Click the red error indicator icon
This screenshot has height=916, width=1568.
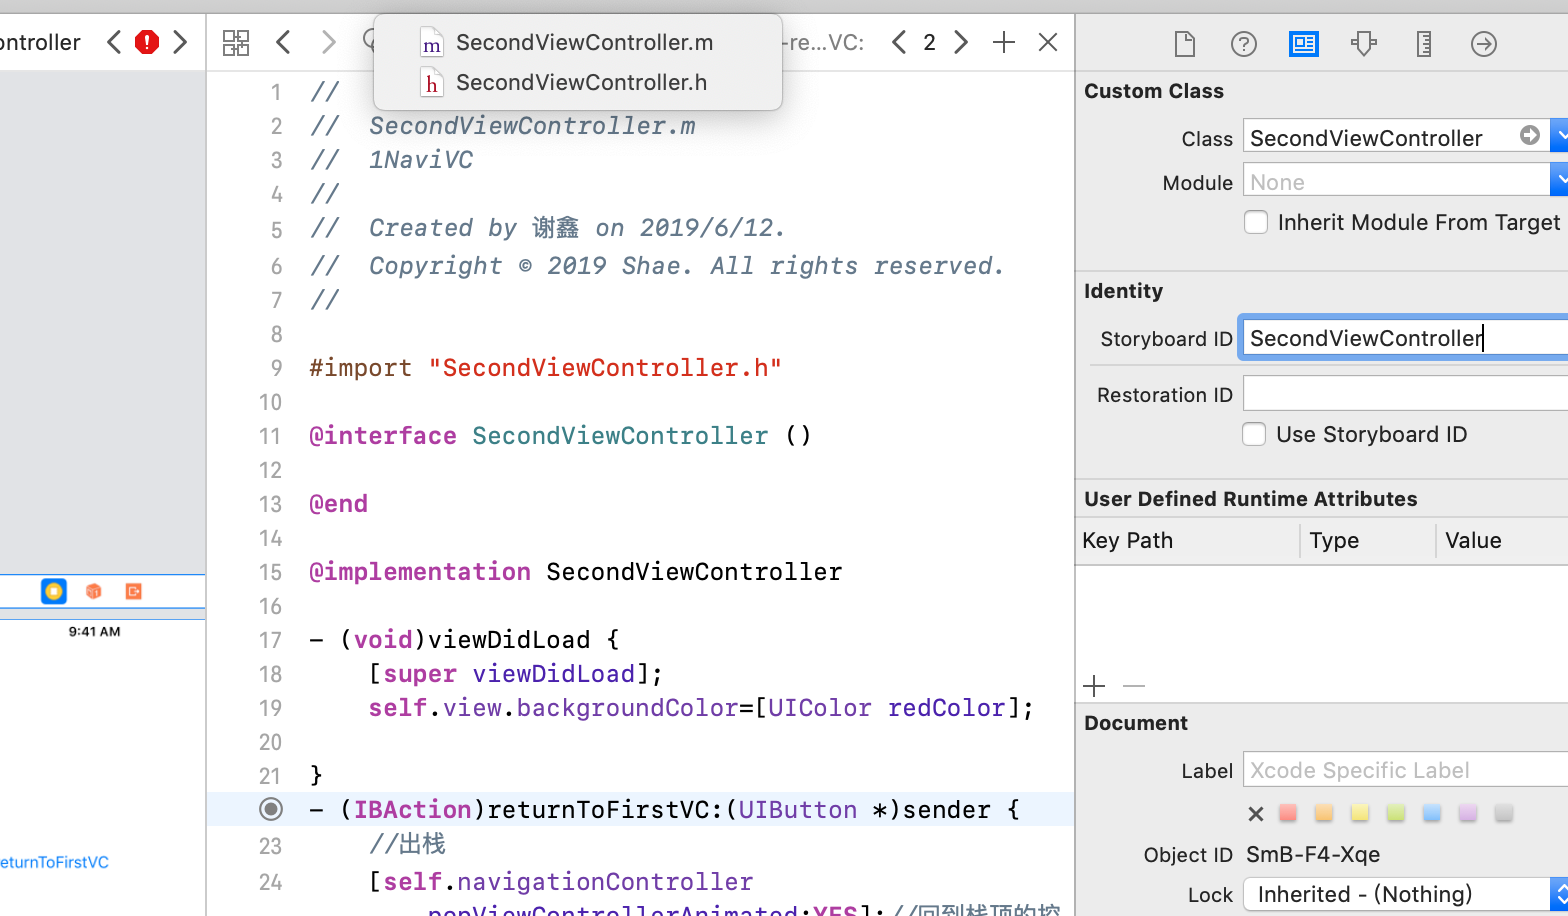pos(147,42)
